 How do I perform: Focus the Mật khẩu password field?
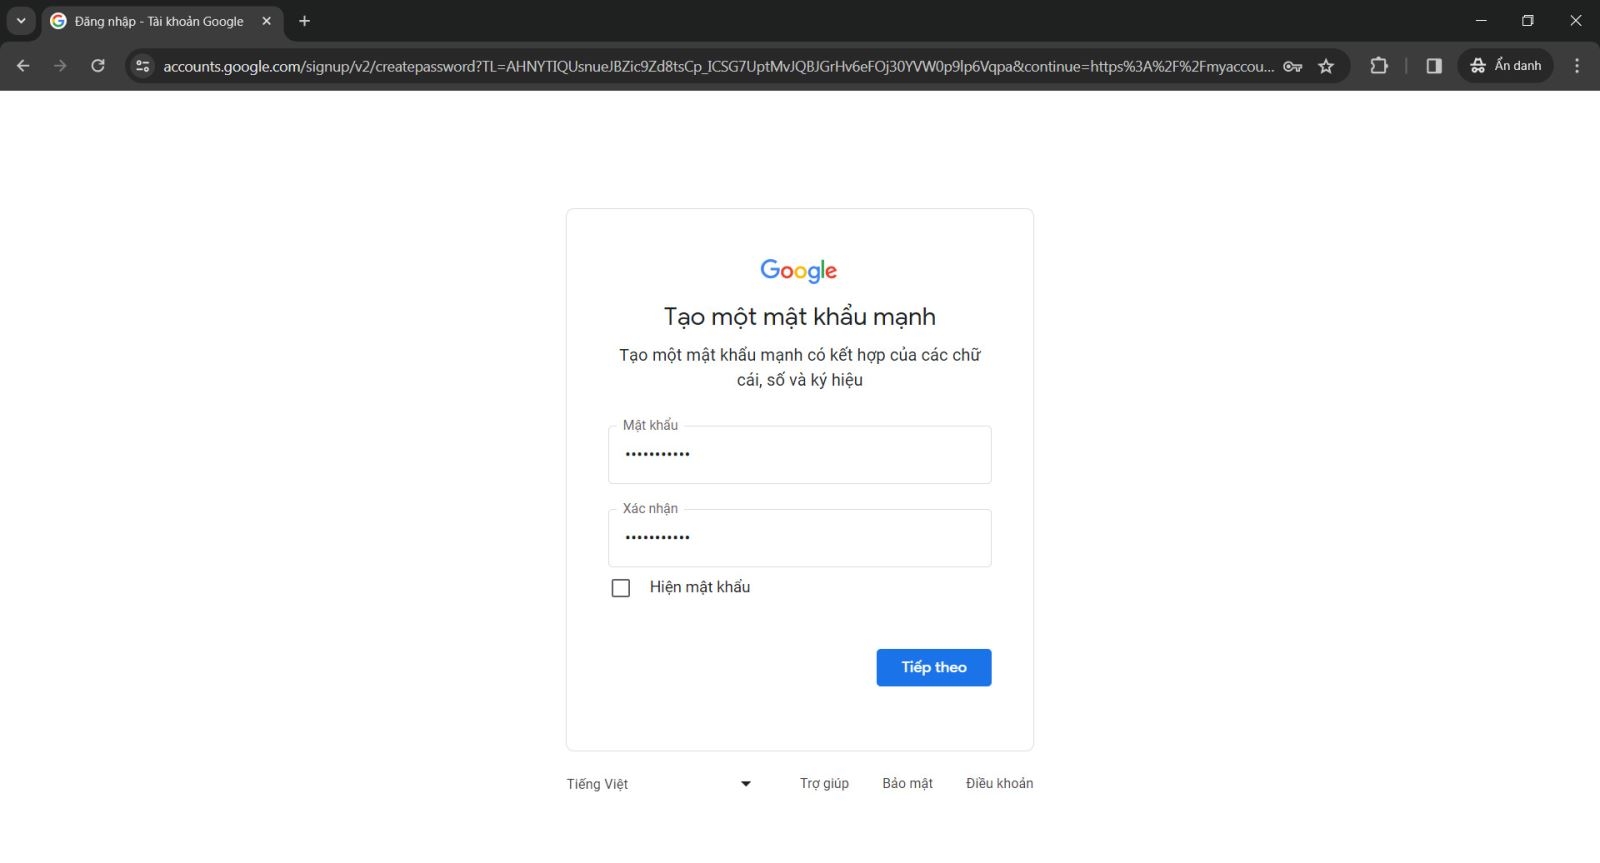(800, 455)
